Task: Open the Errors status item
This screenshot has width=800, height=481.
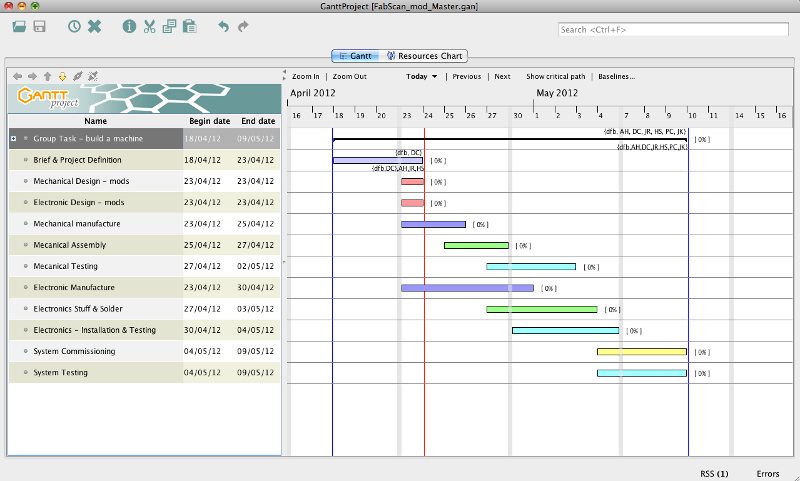Action: pyautogui.click(x=767, y=474)
